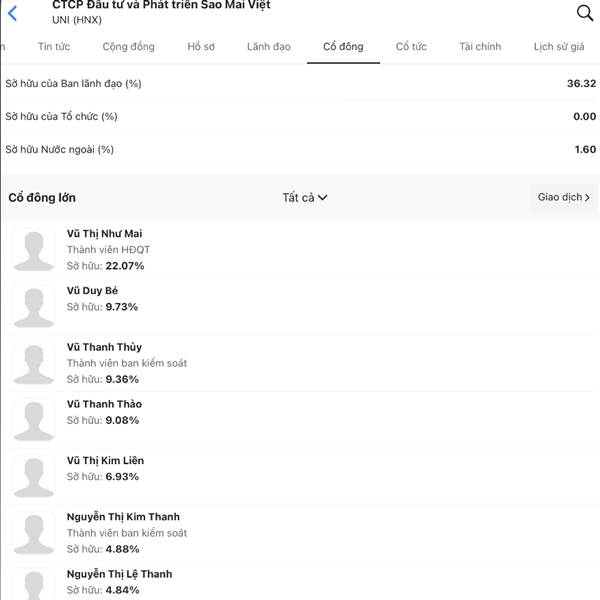
Task: Open the Hồ sơ tab
Action: (201, 47)
